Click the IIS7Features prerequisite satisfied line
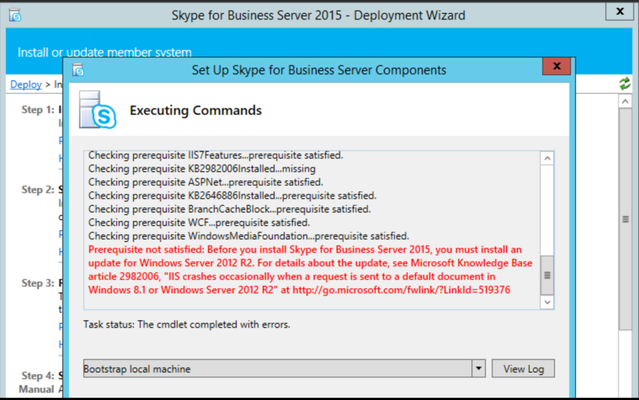 [x=216, y=156]
